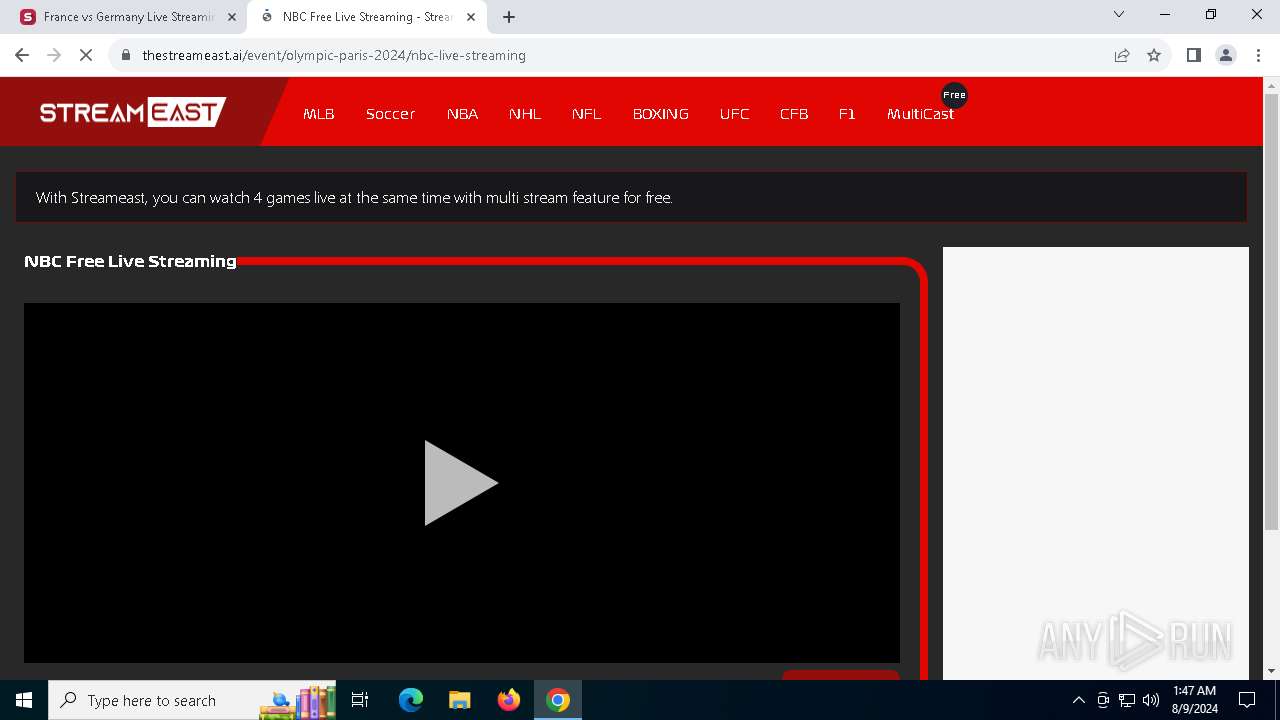Show hidden system tray icons
1280x720 pixels.
click(x=1078, y=700)
